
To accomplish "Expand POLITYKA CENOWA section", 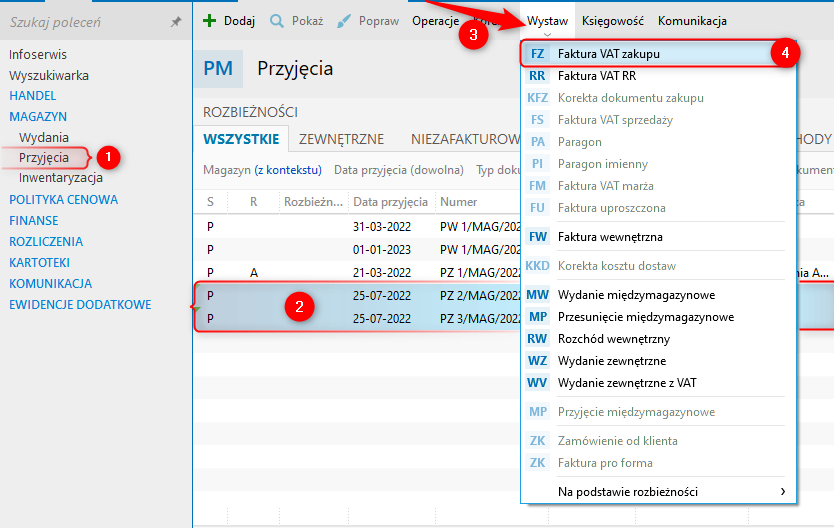I will tap(63, 200).
